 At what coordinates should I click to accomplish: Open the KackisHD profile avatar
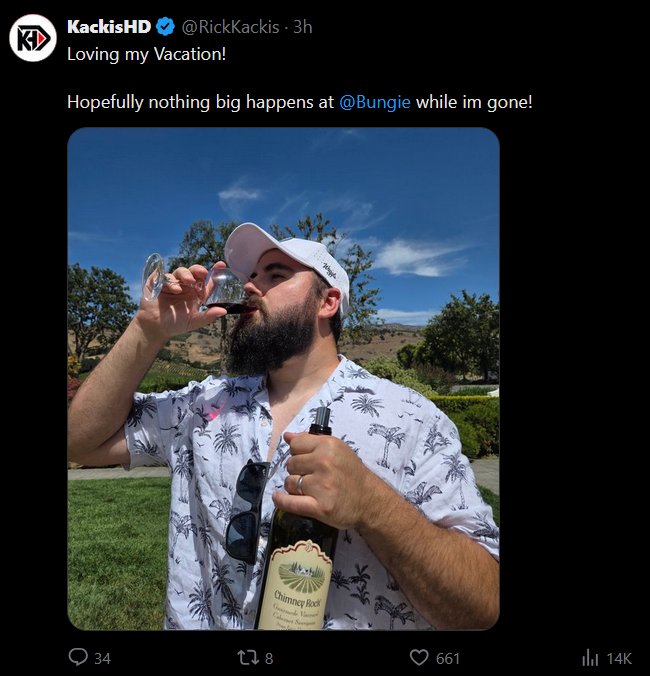pos(33,39)
